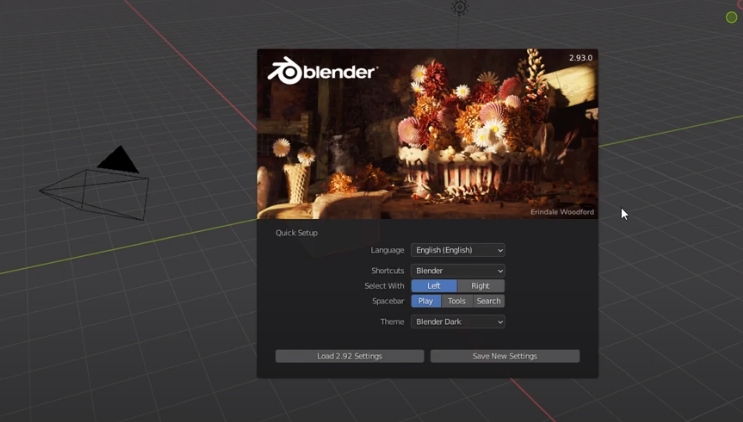Open the Language dropdown
Image resolution: width=743 pixels, height=422 pixels.
click(458, 250)
